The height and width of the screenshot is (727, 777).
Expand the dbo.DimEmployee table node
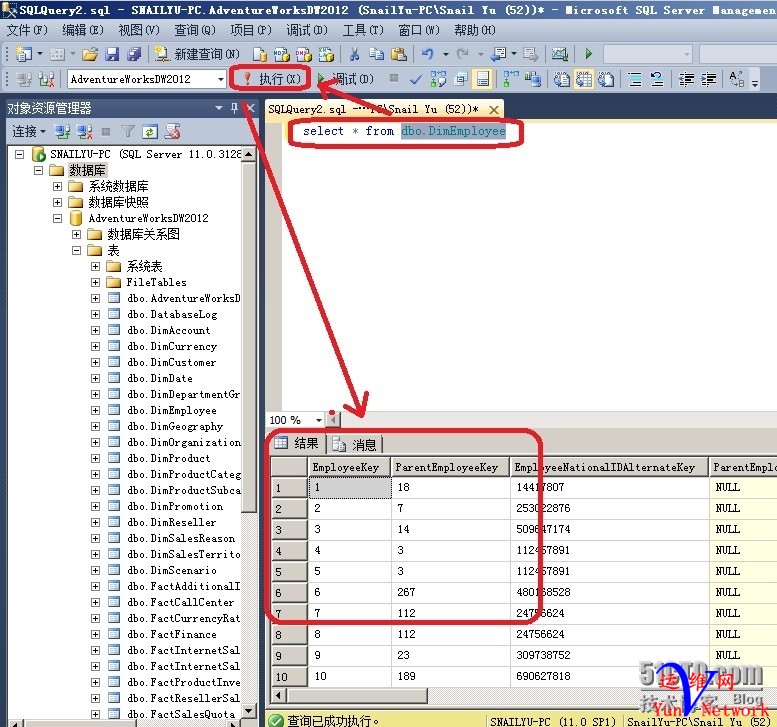point(96,410)
